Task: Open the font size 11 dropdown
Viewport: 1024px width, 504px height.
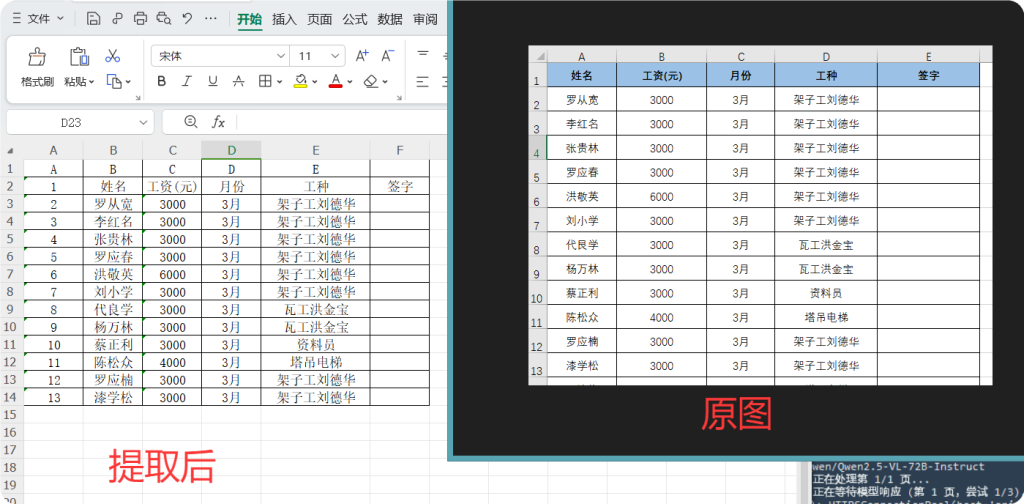Action: click(x=336, y=56)
